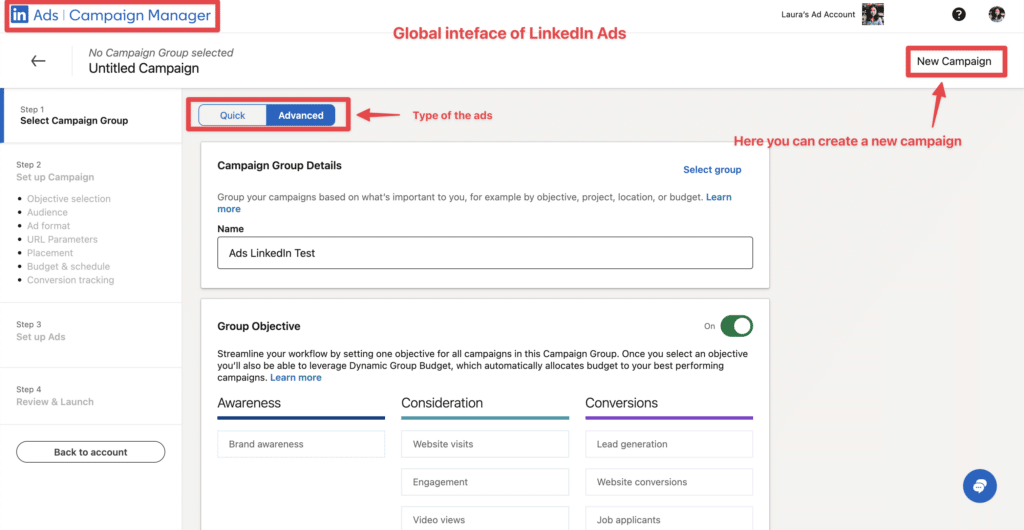Click Audience in the sidebar
Screen dimensions: 1024x530
[47, 213]
